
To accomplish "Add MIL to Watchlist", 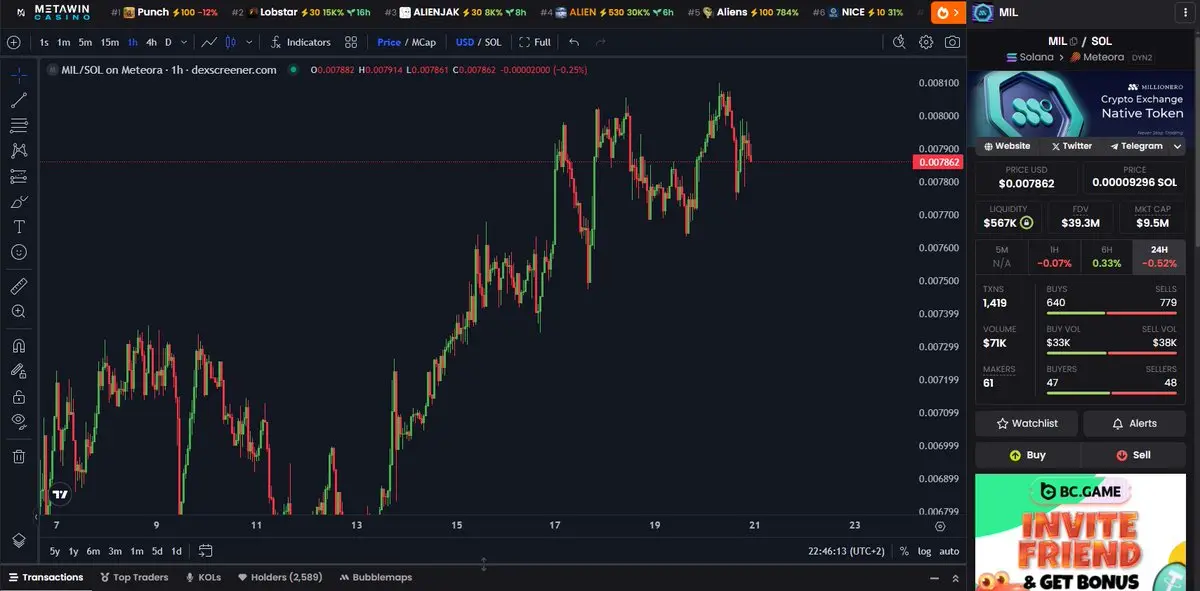I will click(x=1027, y=424).
